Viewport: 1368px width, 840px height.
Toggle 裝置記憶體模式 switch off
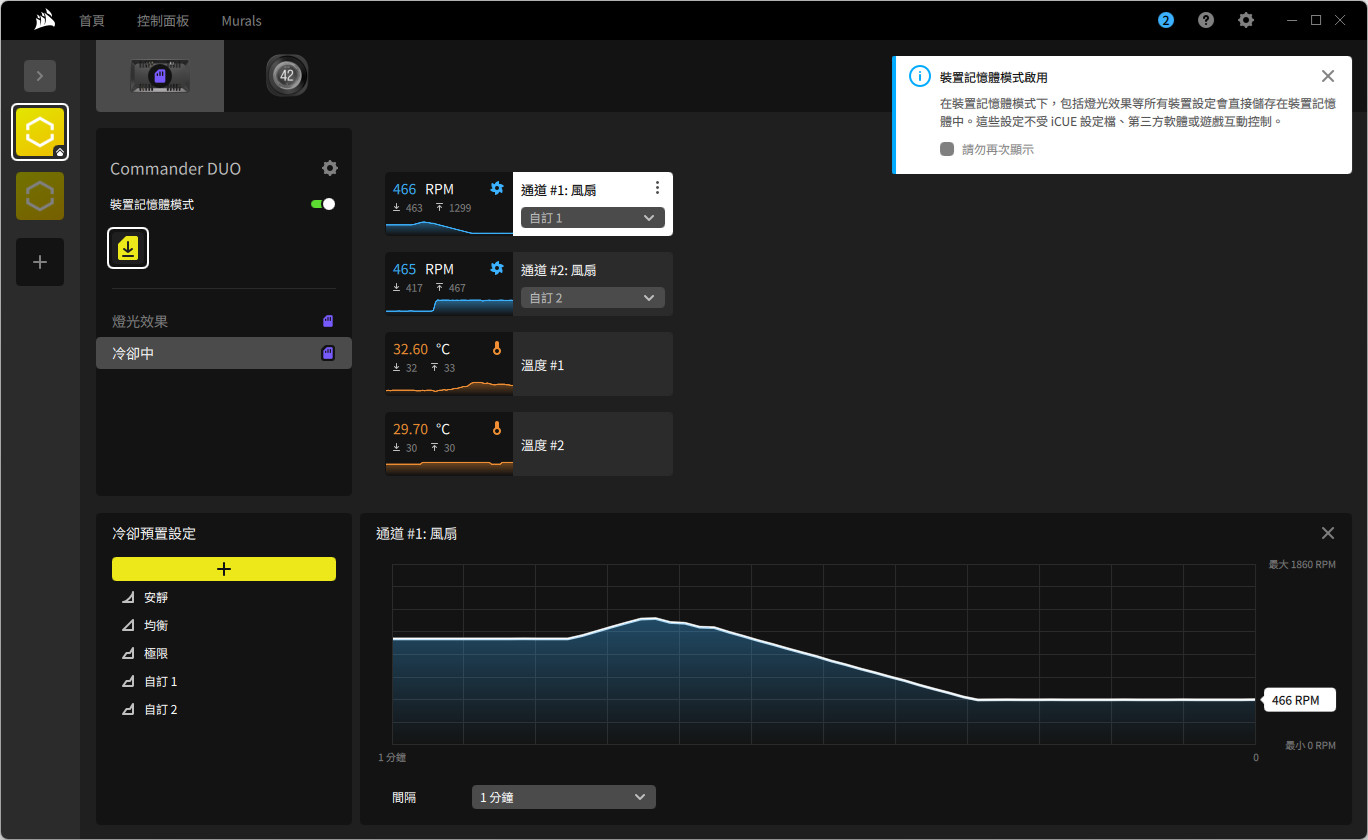(323, 204)
